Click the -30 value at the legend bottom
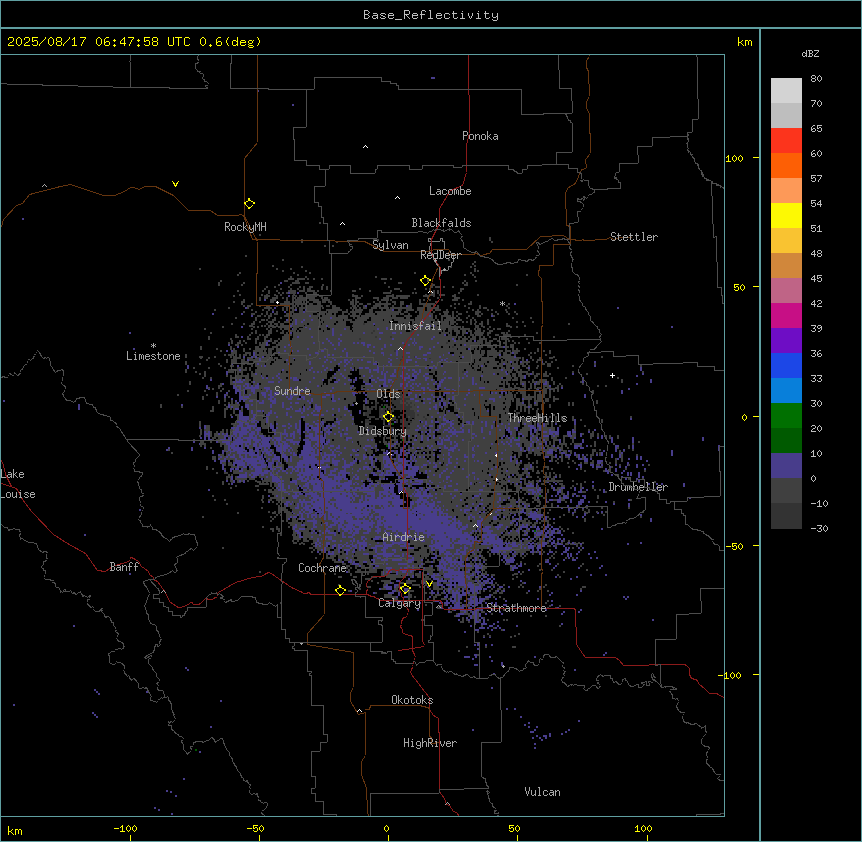Screen dimensions: 862x842 point(819,528)
